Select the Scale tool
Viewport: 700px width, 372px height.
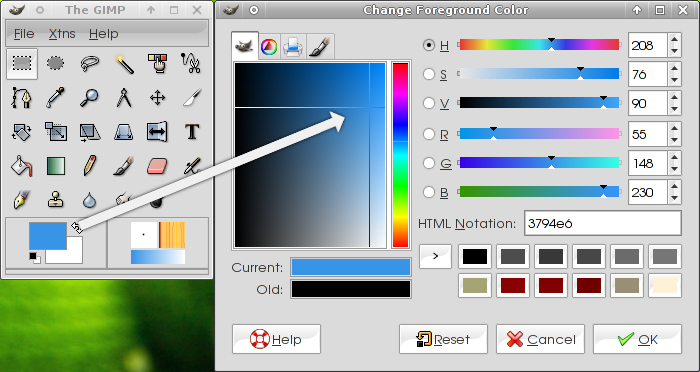point(55,132)
